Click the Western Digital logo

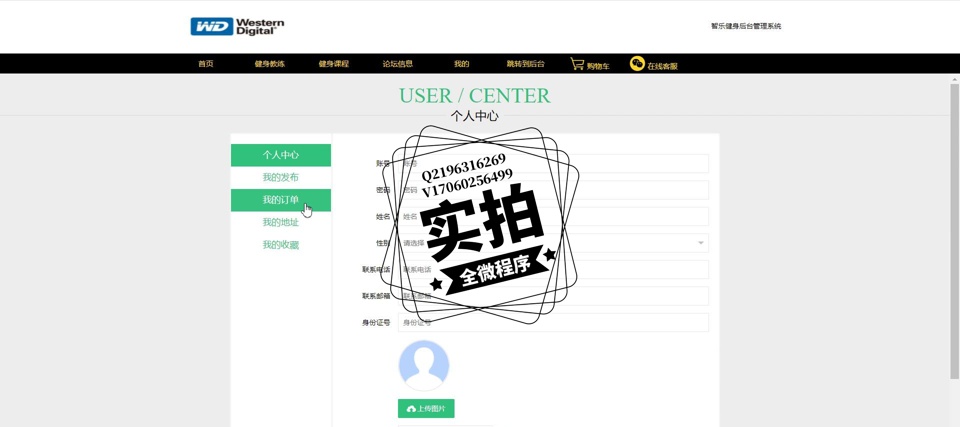pos(237,27)
